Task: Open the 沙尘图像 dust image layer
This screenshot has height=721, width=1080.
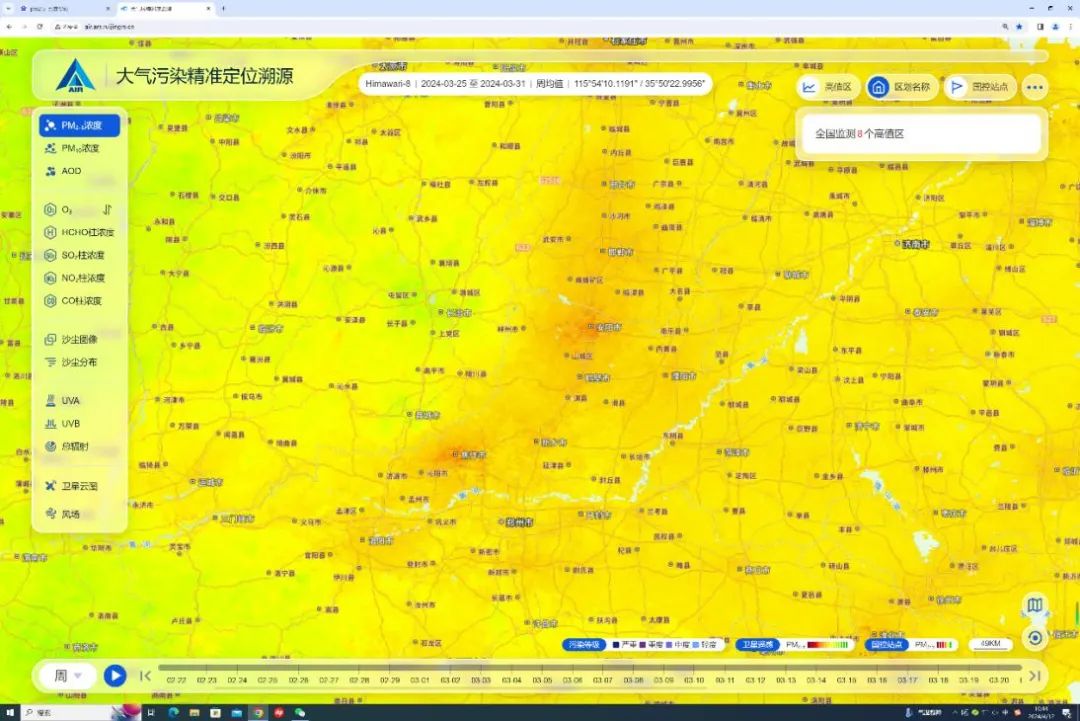Action: [x=78, y=340]
